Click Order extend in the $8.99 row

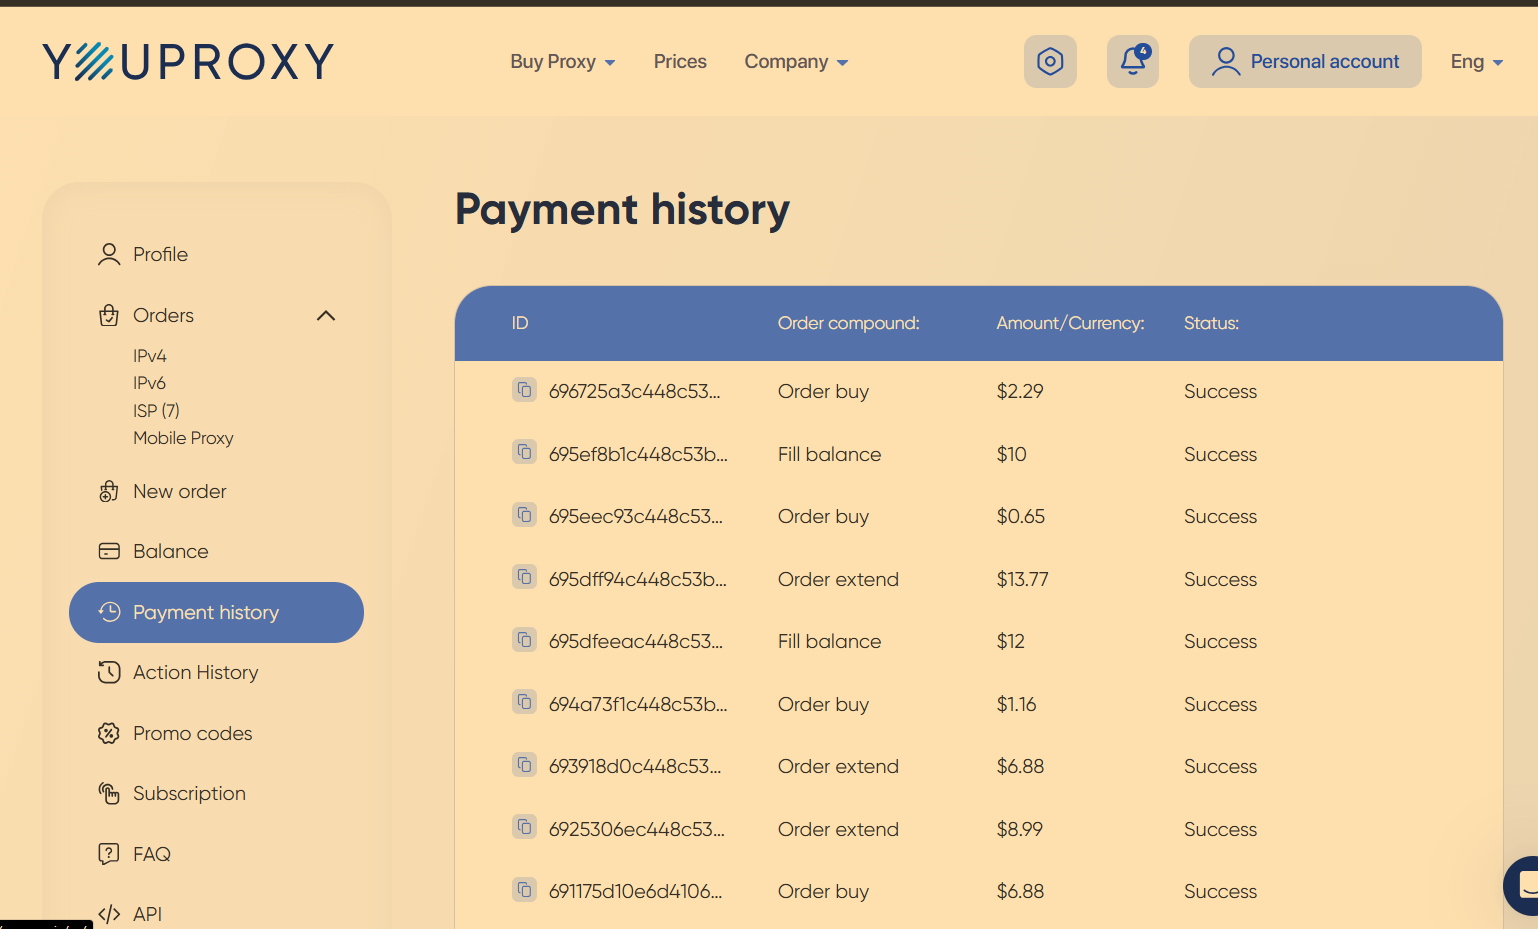(838, 830)
